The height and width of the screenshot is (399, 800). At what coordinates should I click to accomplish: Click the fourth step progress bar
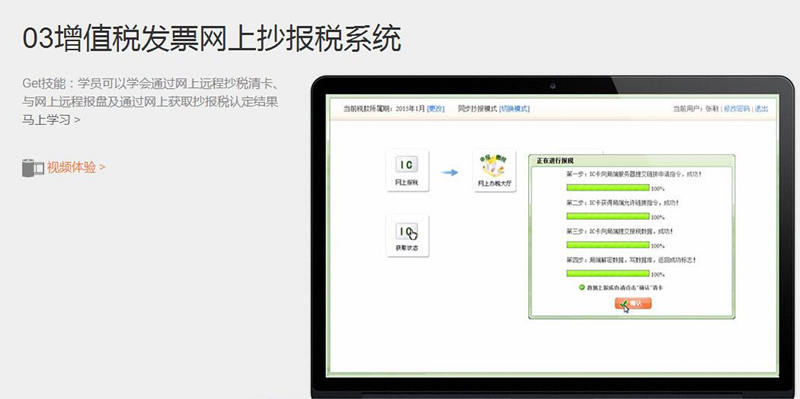[x=608, y=273]
